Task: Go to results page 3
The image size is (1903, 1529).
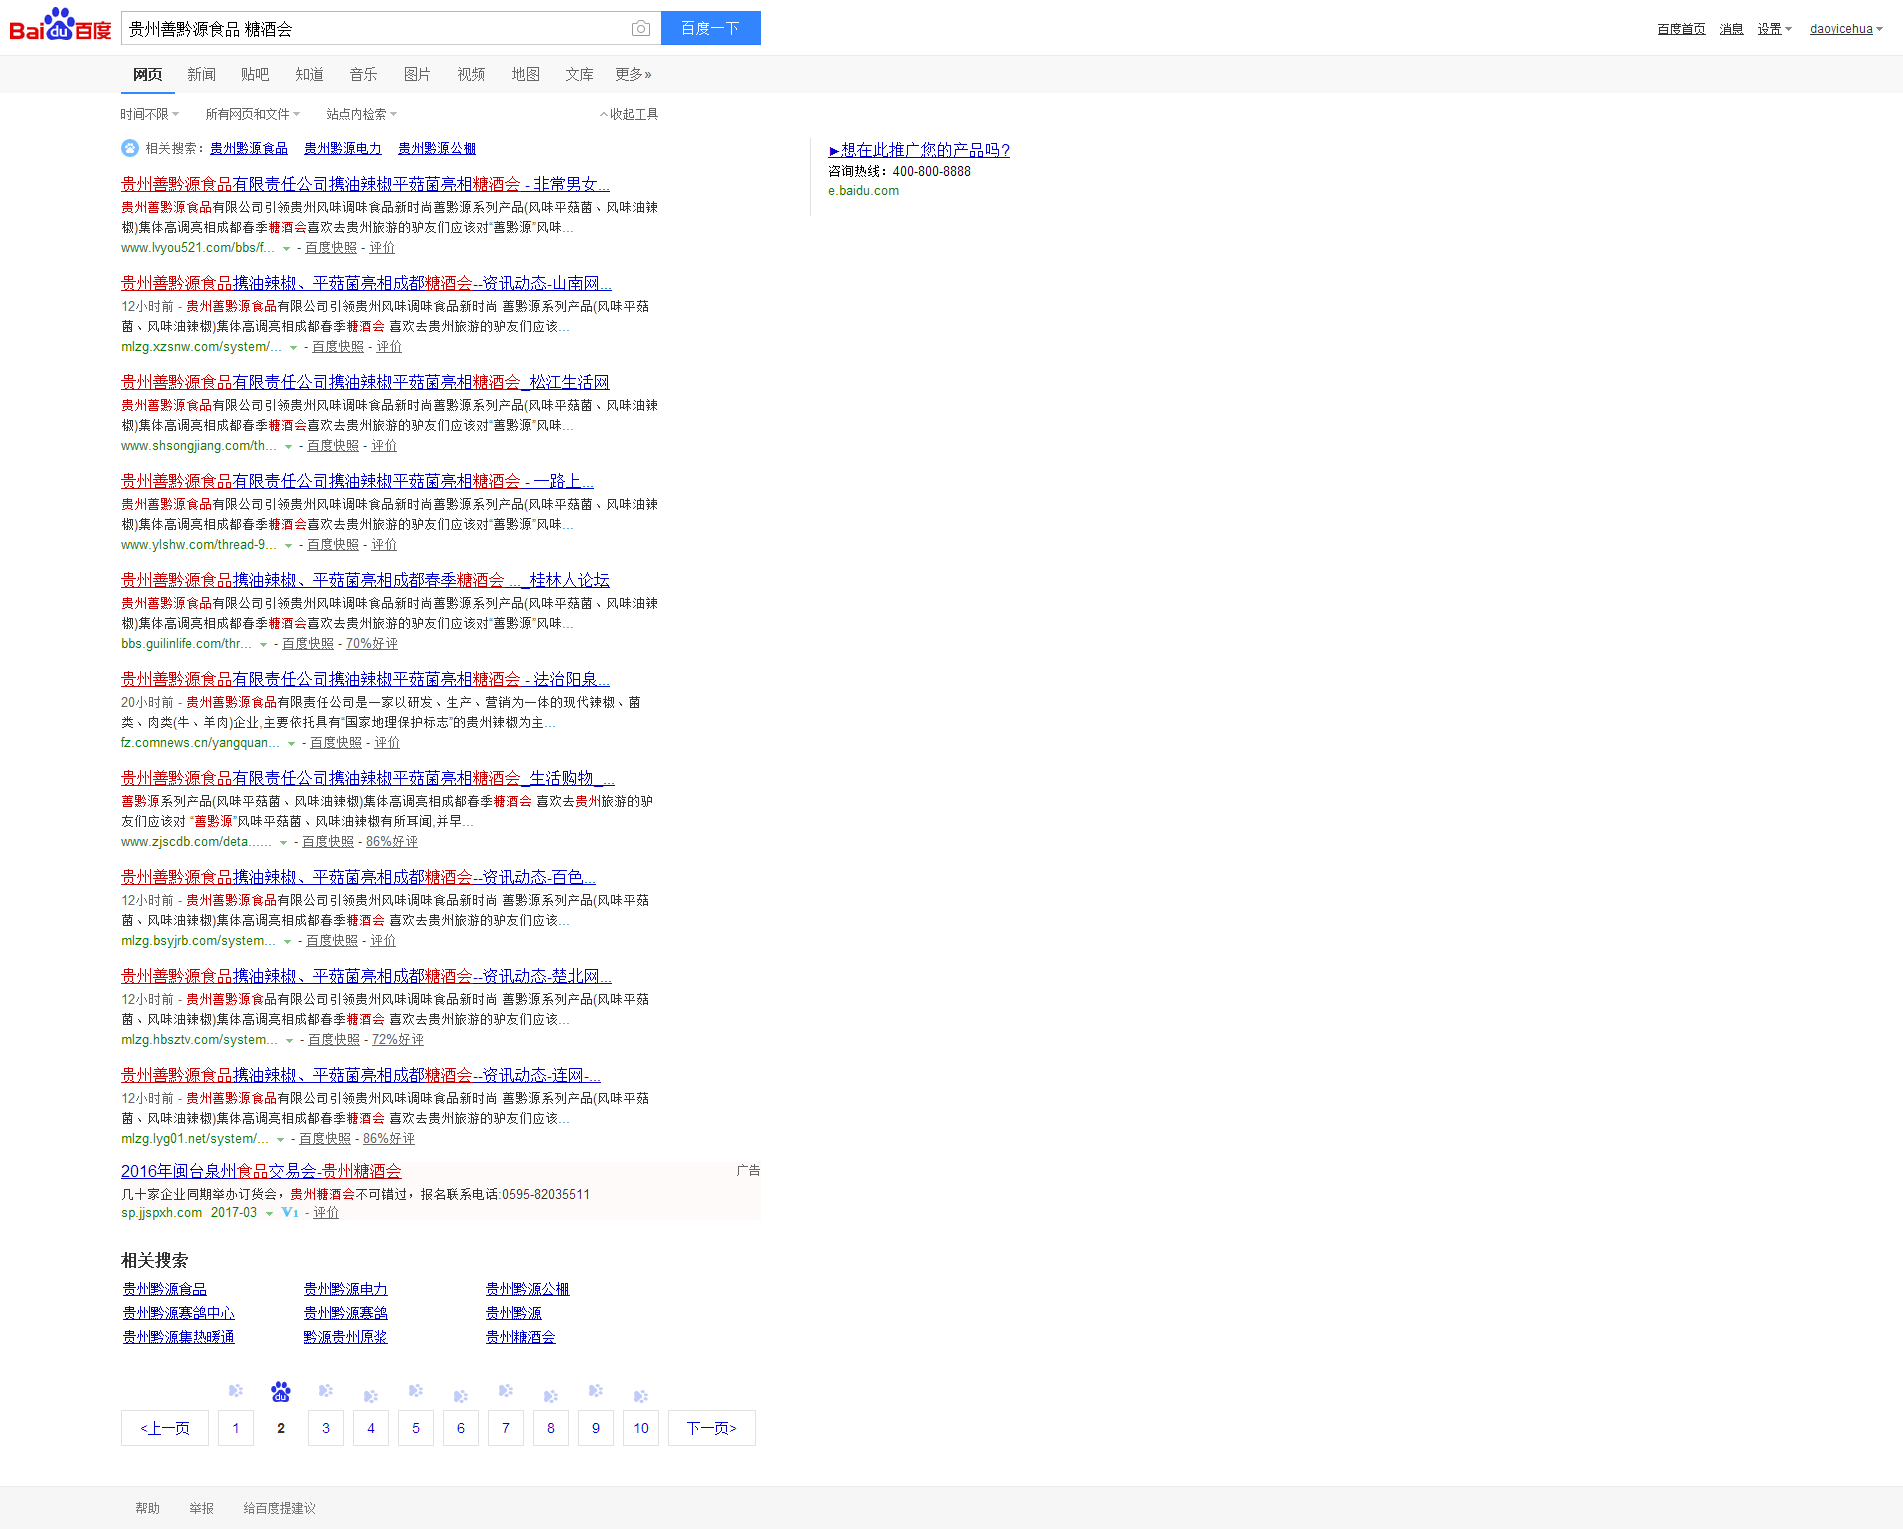Action: [x=326, y=1428]
